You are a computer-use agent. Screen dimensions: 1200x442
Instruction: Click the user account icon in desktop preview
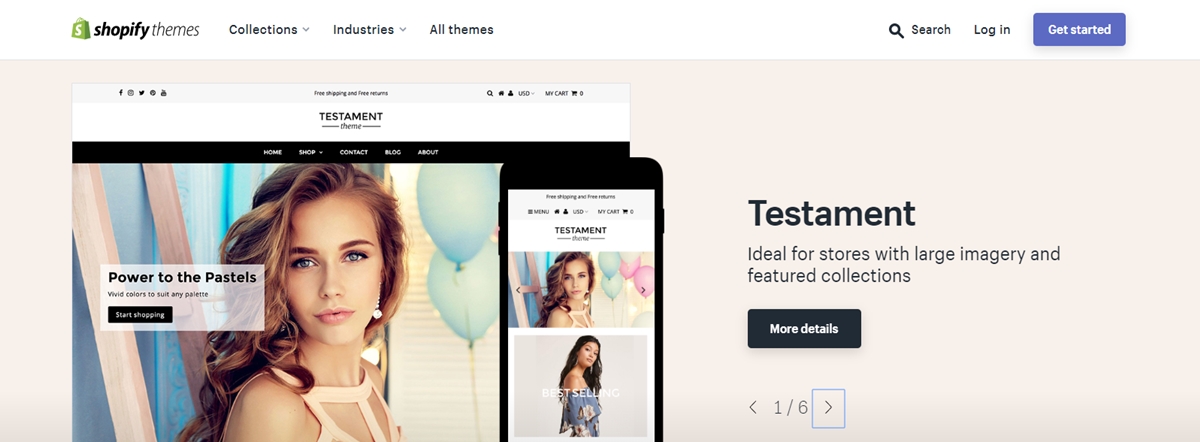click(511, 93)
